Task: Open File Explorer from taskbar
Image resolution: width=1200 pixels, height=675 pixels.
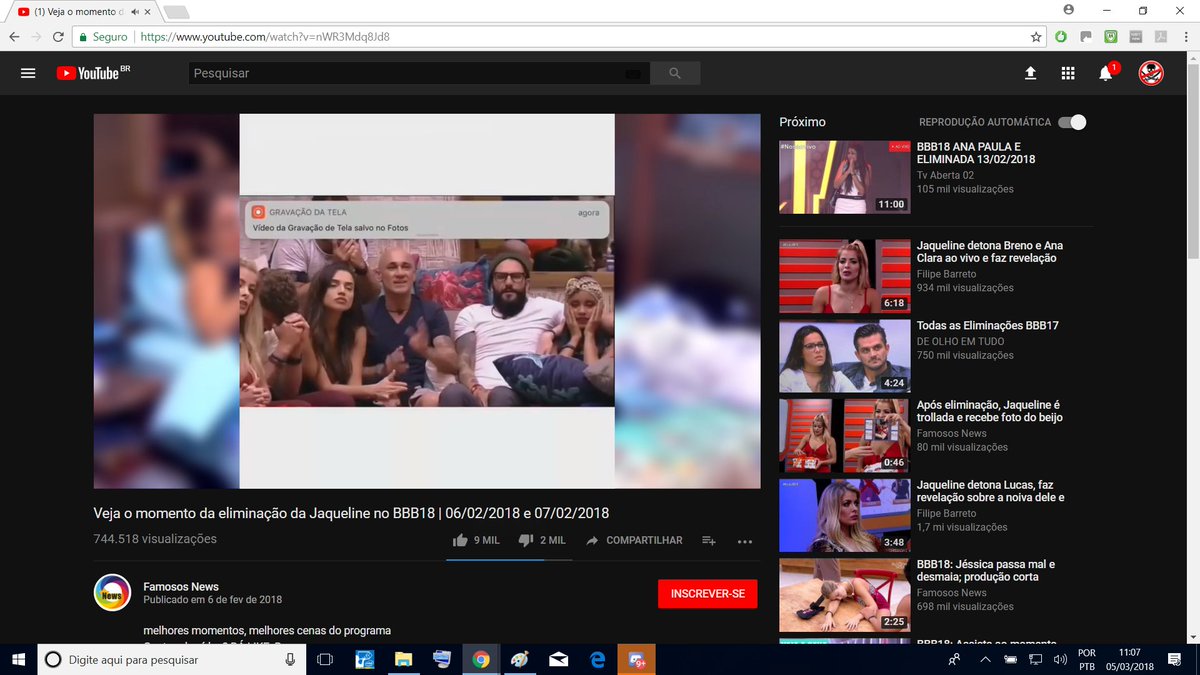Action: (403, 660)
